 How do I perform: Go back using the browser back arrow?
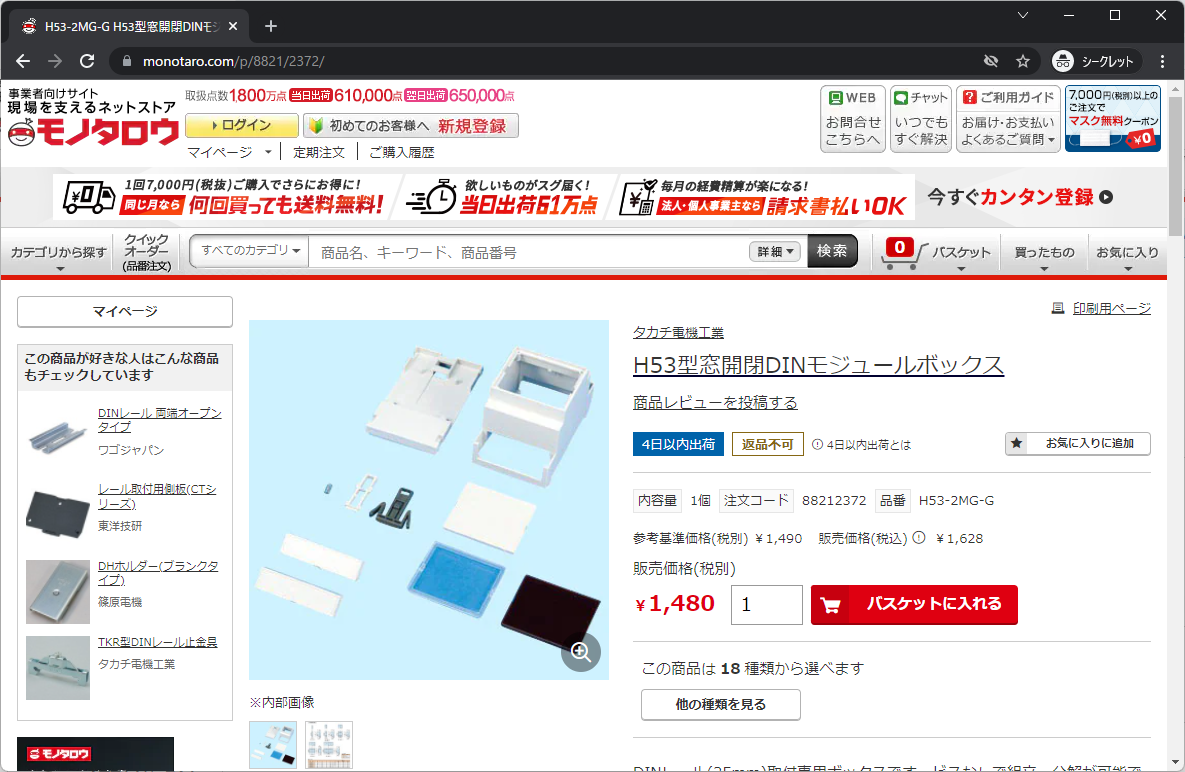click(23, 61)
